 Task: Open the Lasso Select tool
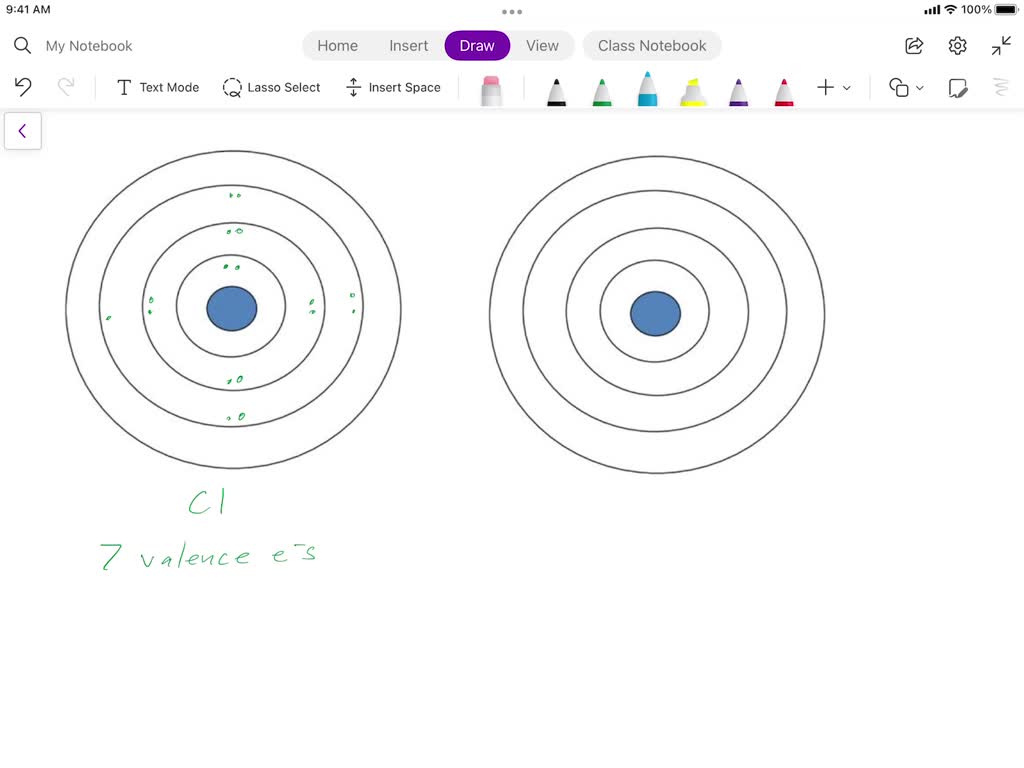271,88
